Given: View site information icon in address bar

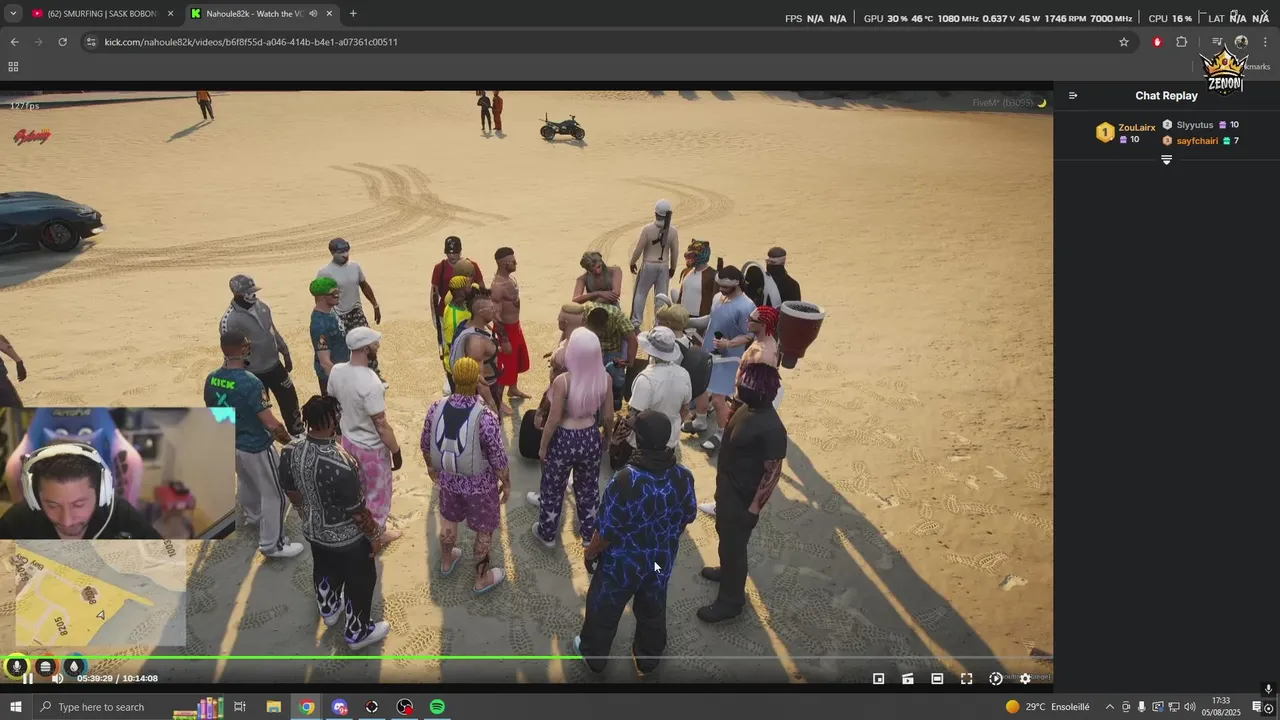Looking at the screenshot, I should click(x=91, y=42).
